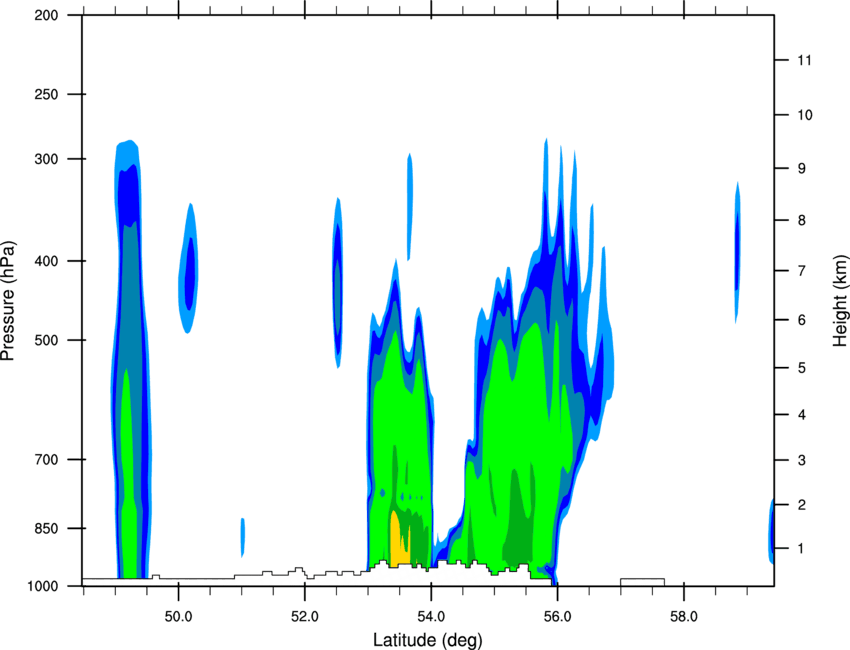Click the narrow blue streak near 58.8 latitude
The image size is (850, 650).
click(x=737, y=252)
